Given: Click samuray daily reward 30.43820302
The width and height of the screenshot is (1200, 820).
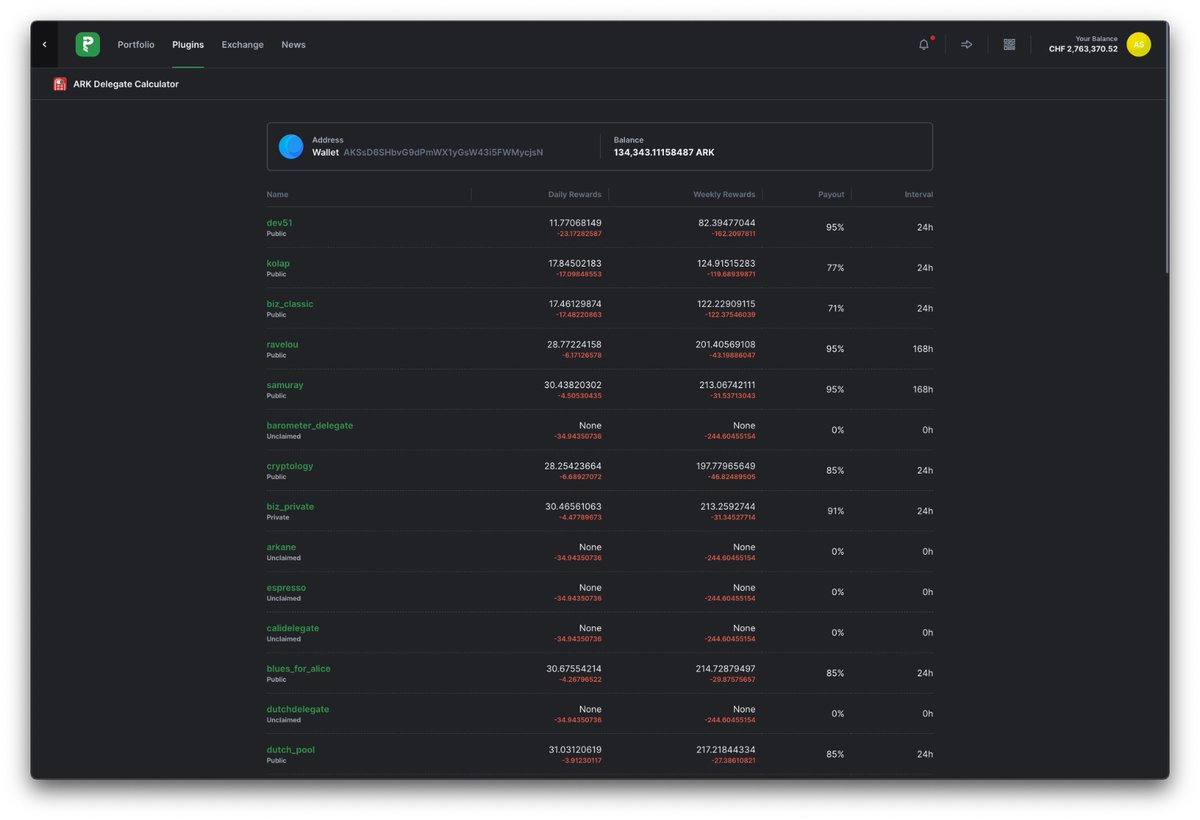Looking at the screenshot, I should click(x=573, y=385).
